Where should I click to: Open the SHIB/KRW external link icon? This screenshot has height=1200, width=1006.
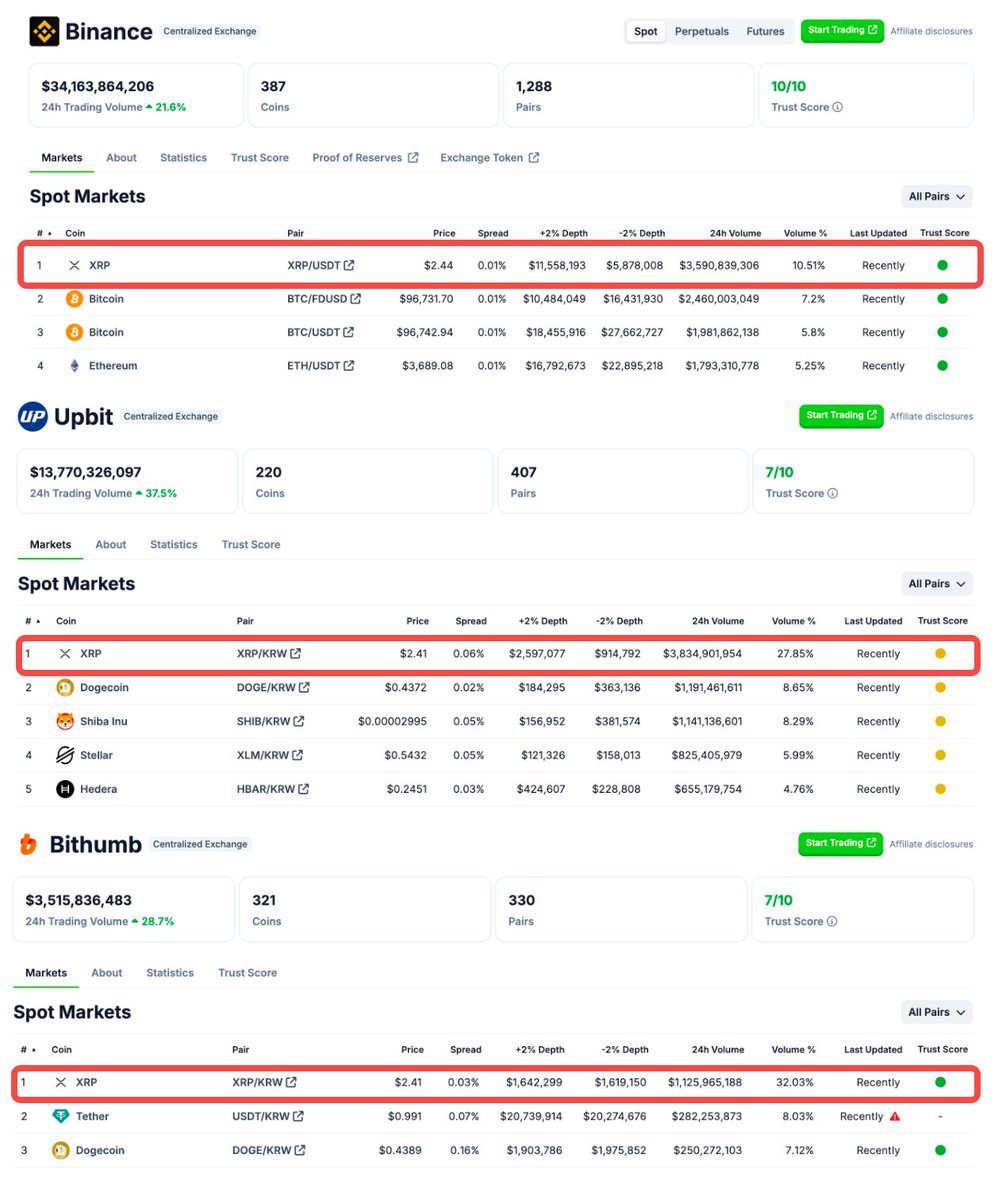[x=299, y=722]
